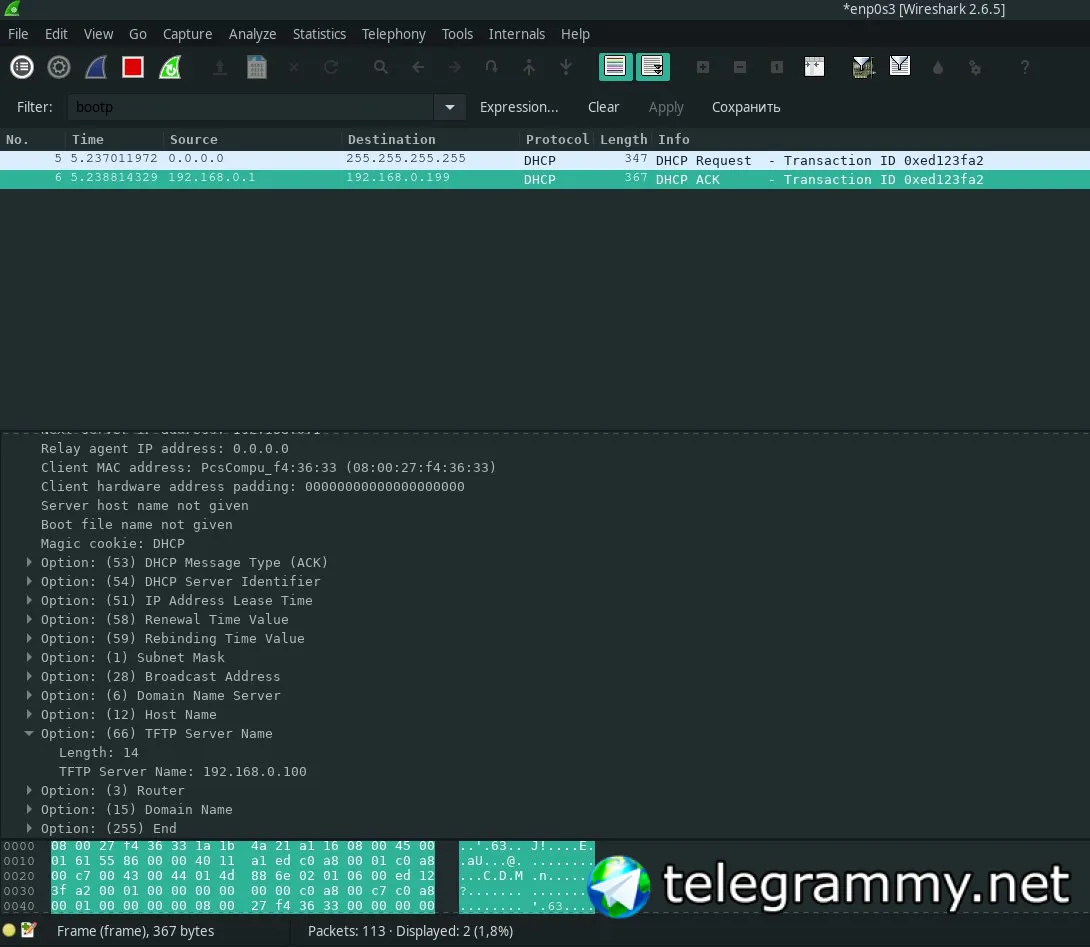
Task: Click the Expression... button
Action: pos(519,107)
